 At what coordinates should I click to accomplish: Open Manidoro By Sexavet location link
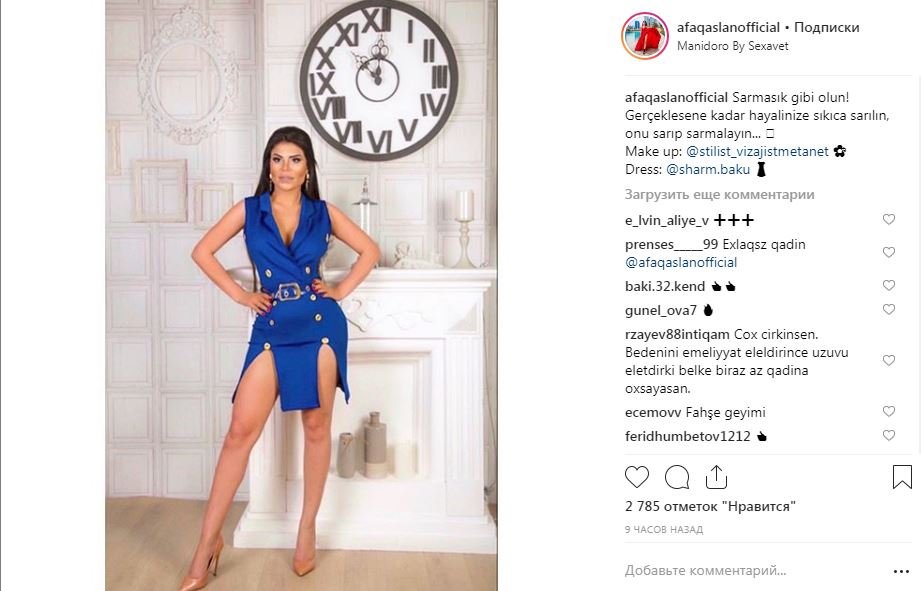click(732, 46)
